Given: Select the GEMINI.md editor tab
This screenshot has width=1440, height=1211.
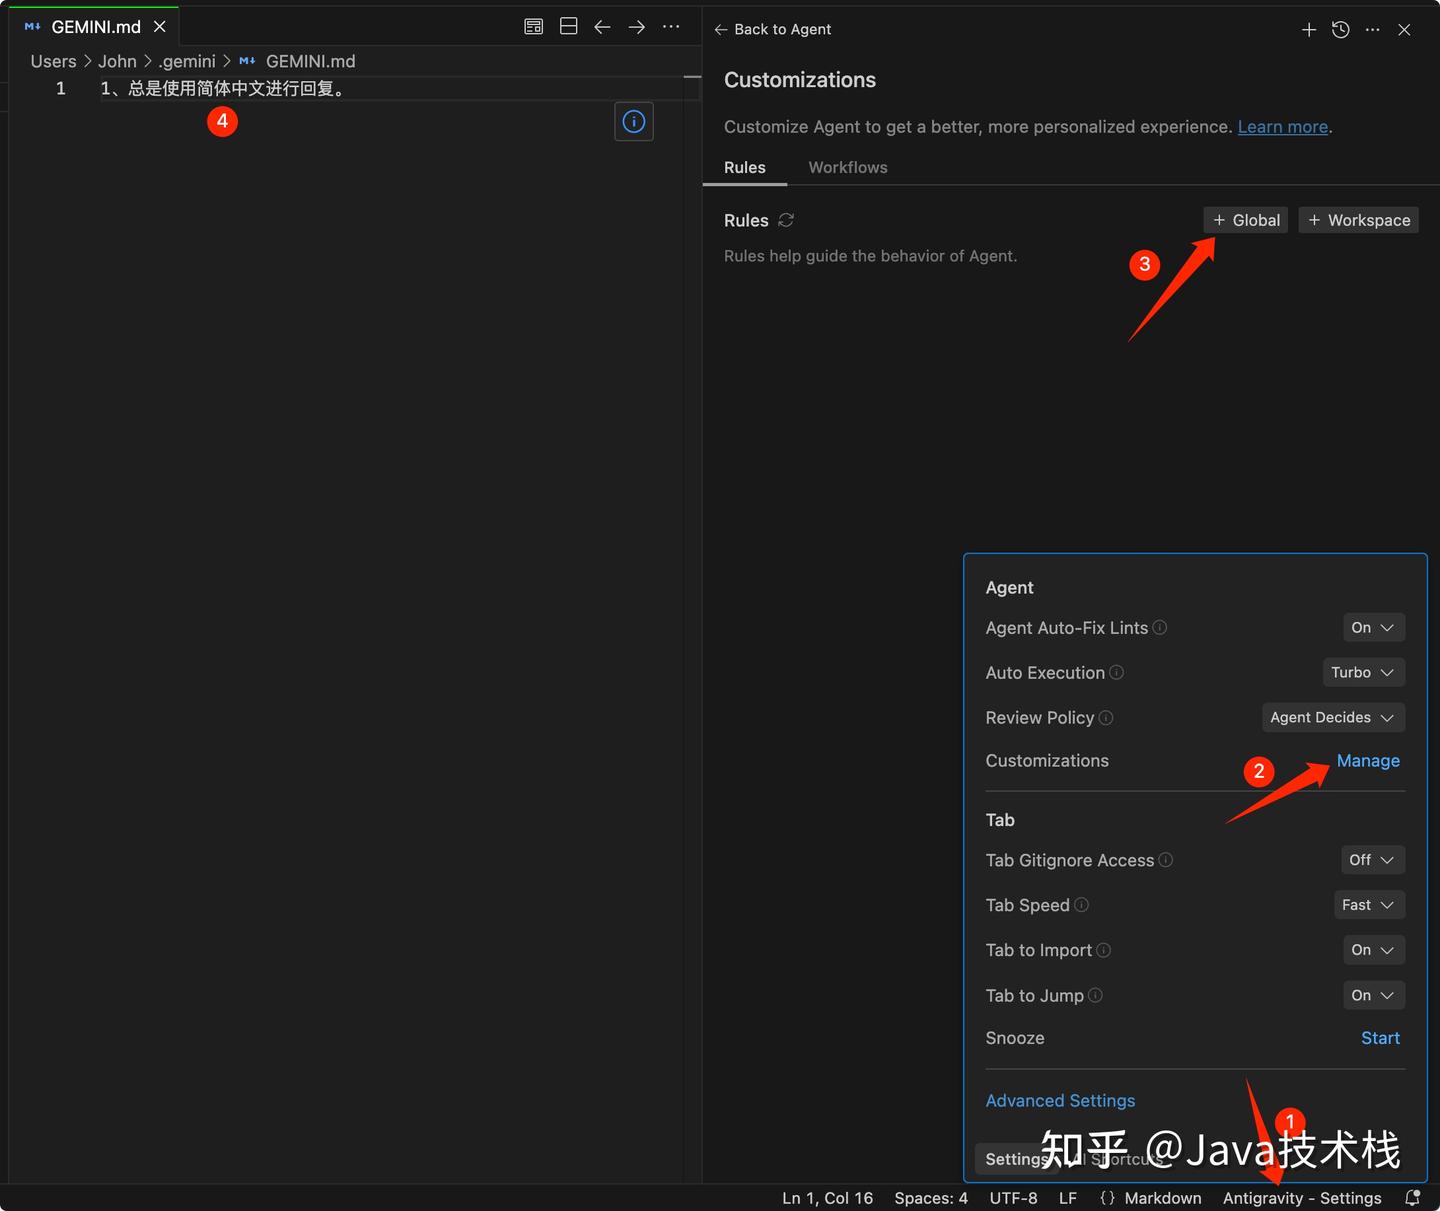Looking at the screenshot, I should [x=93, y=26].
